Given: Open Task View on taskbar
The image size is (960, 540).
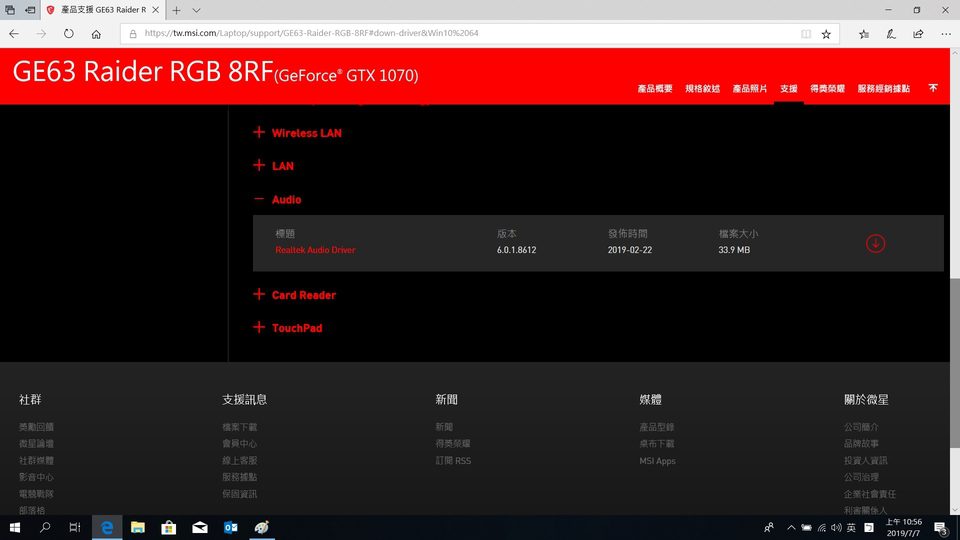Looking at the screenshot, I should pyautogui.click(x=75, y=527).
